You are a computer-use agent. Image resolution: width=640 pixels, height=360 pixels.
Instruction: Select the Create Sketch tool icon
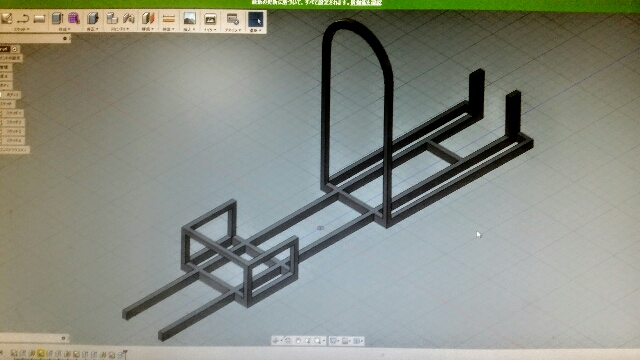6,18
